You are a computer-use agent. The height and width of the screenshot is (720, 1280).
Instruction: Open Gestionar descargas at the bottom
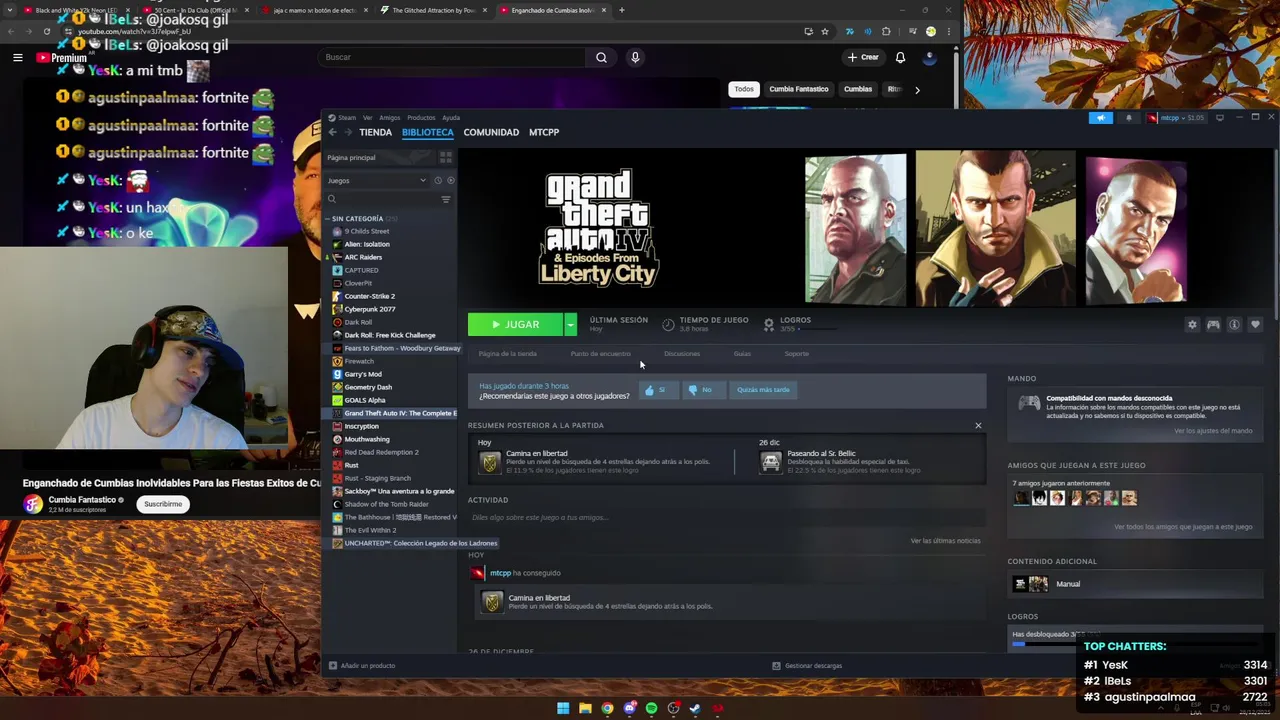807,666
